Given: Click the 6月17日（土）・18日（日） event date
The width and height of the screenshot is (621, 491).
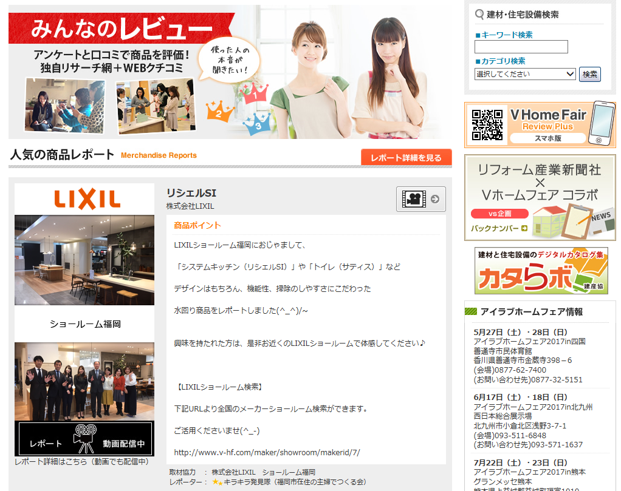Looking at the screenshot, I should click(x=520, y=397).
